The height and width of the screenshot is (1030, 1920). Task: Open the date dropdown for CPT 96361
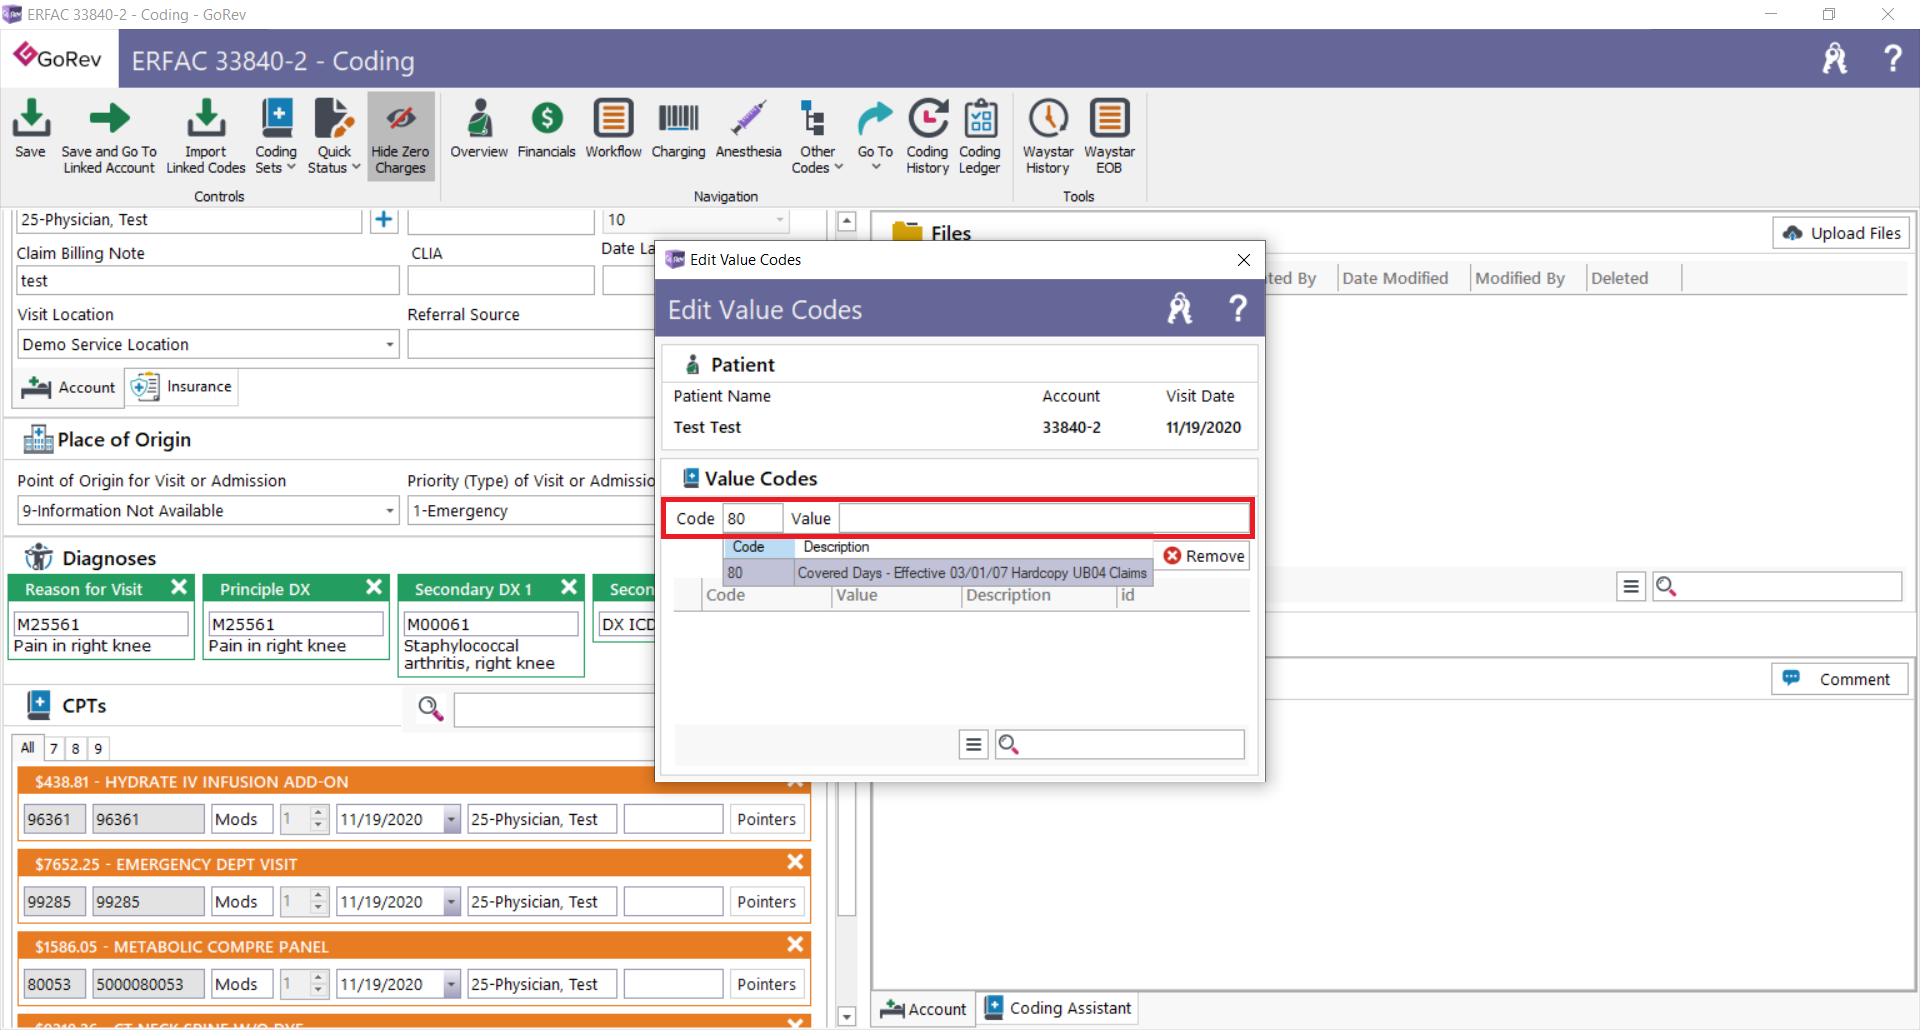(x=451, y=819)
